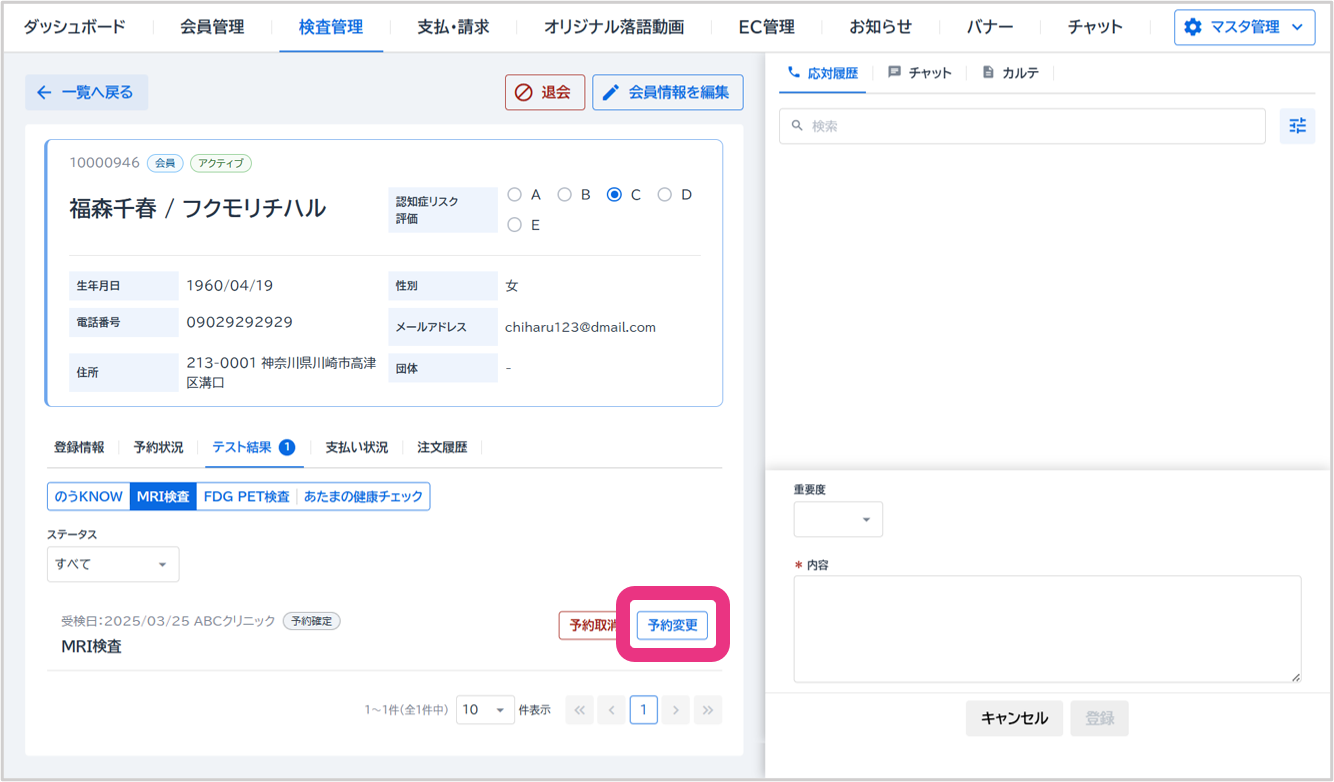Return to list with 一覧へ戻る
Image resolution: width=1334 pixels, height=782 pixels.
(x=86, y=92)
